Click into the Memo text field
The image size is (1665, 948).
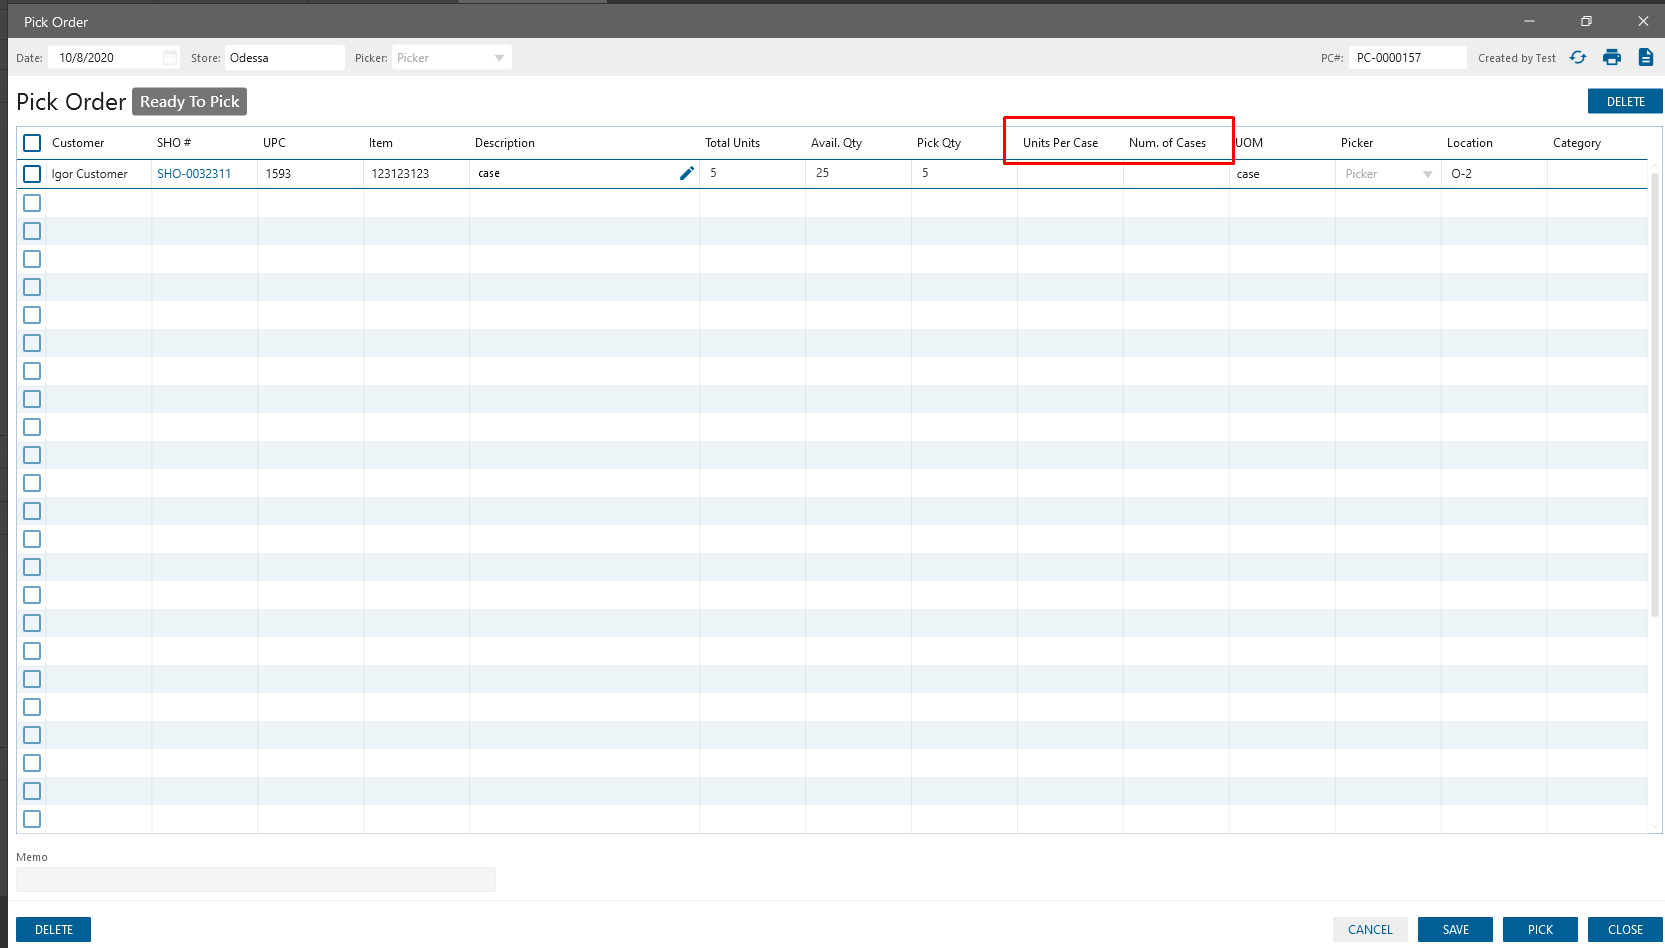256,879
